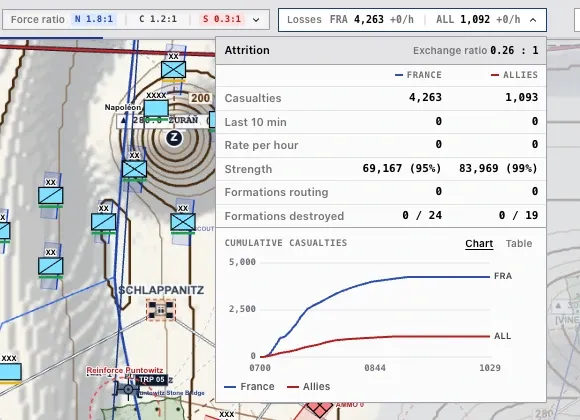This screenshot has width=580, height=420.
Task: Click the 200 contour elevation label
Action: point(200,98)
